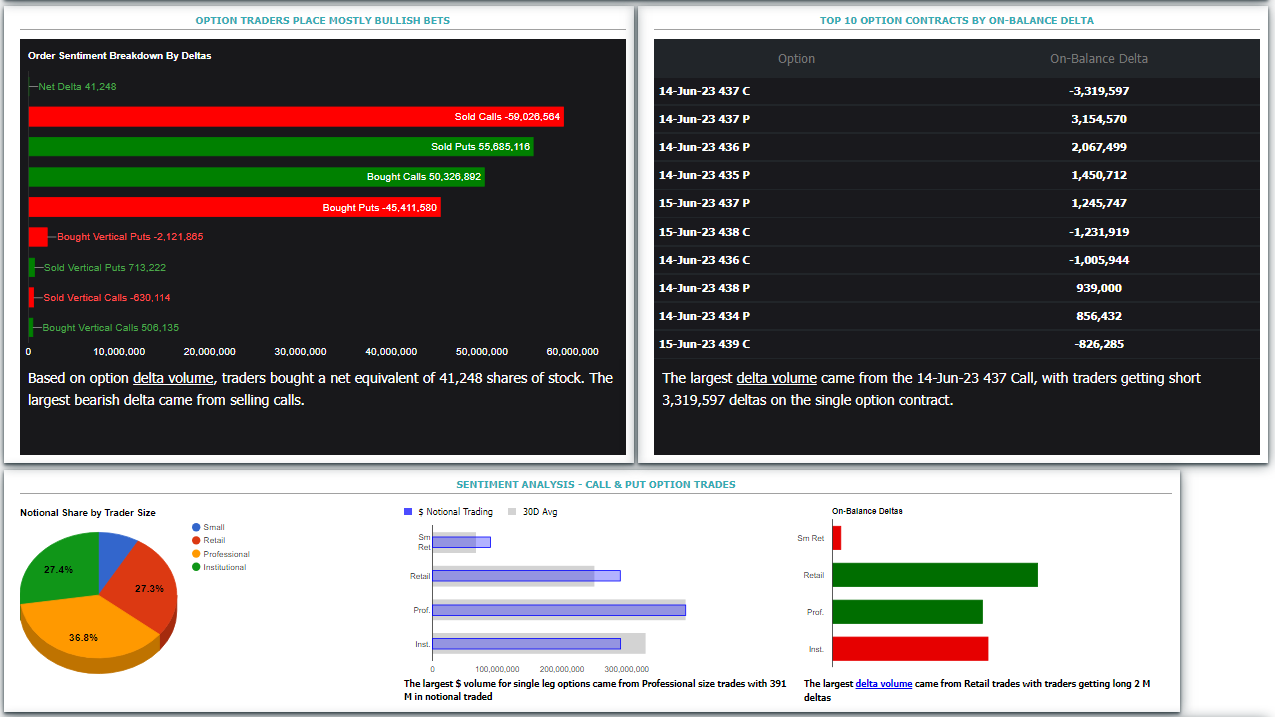Select the Bought Puts red bar

234,208
